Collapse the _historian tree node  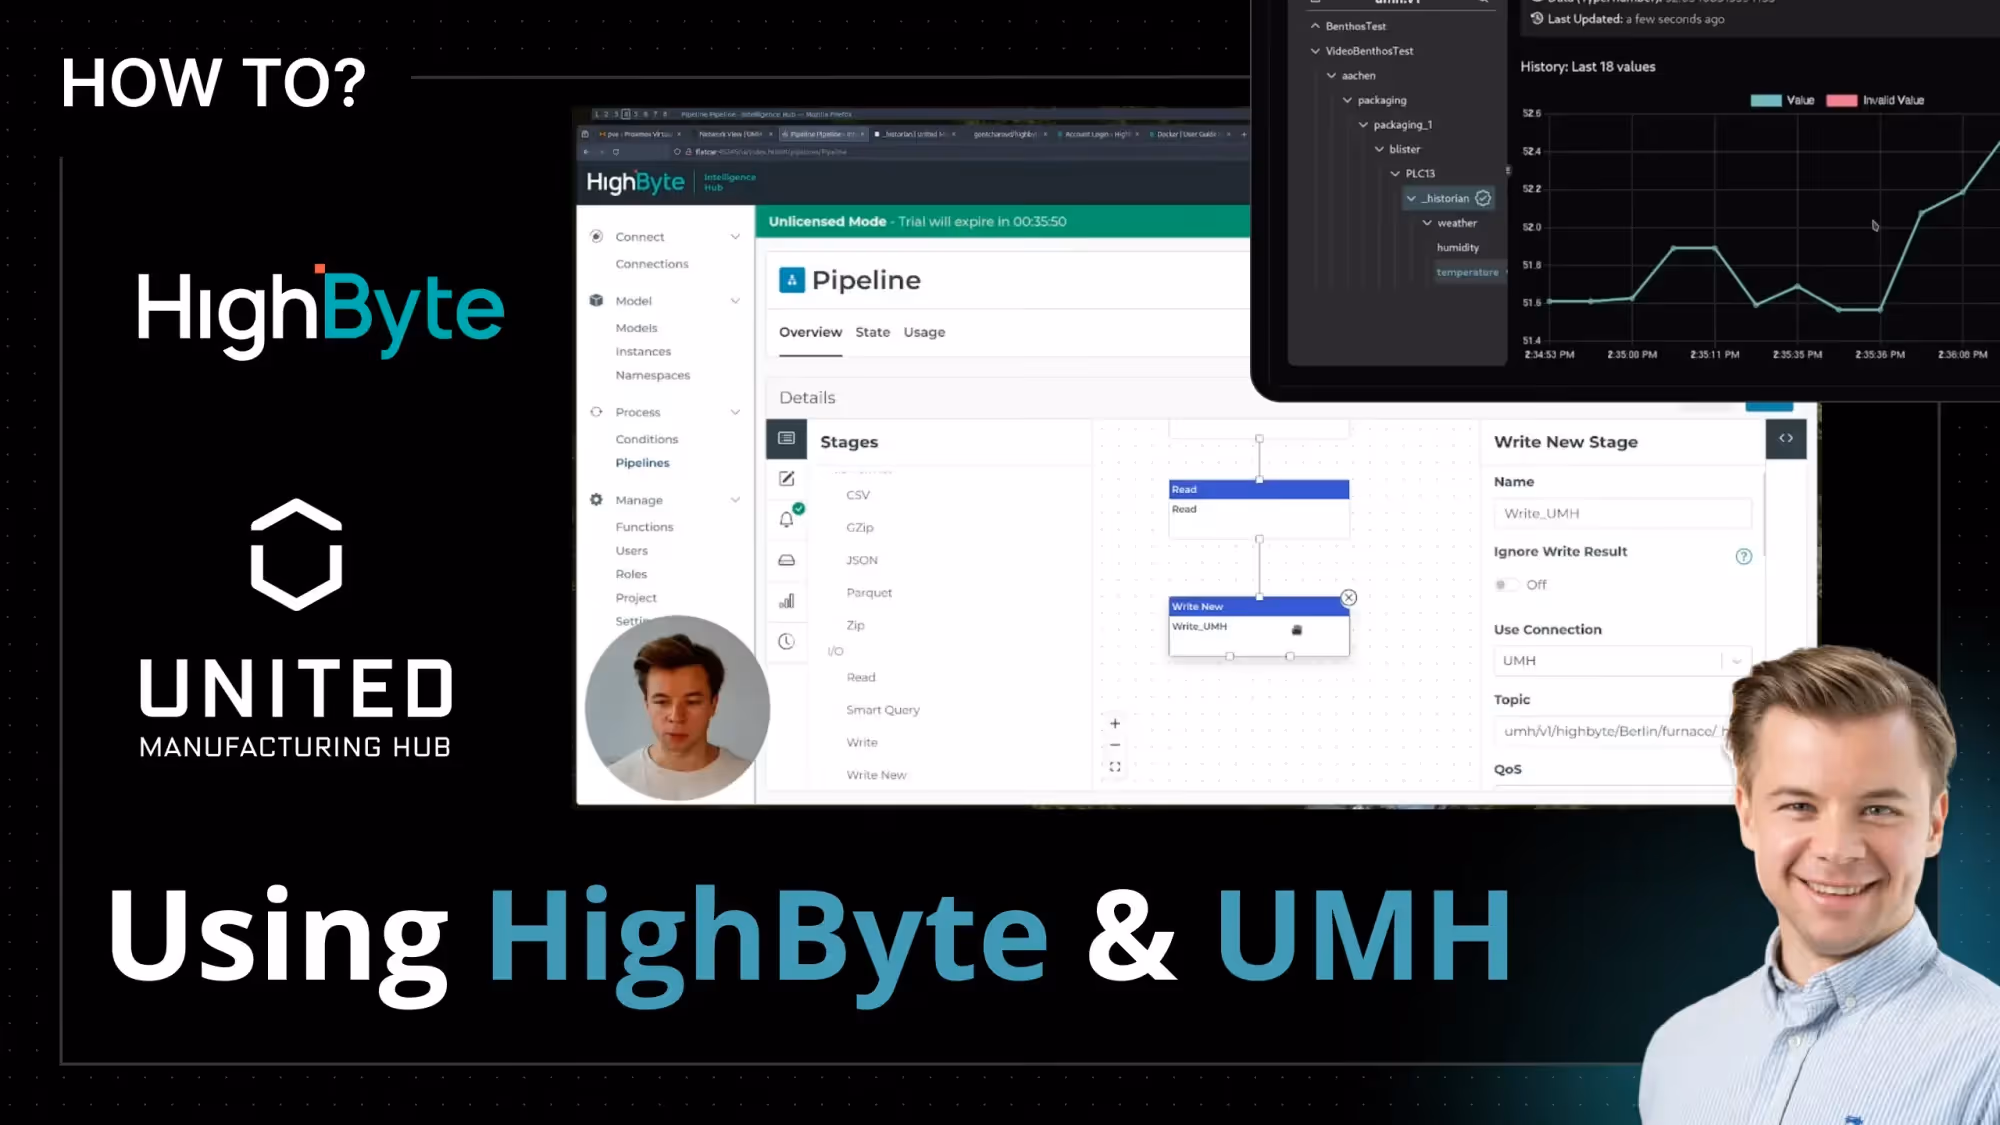1411,199
